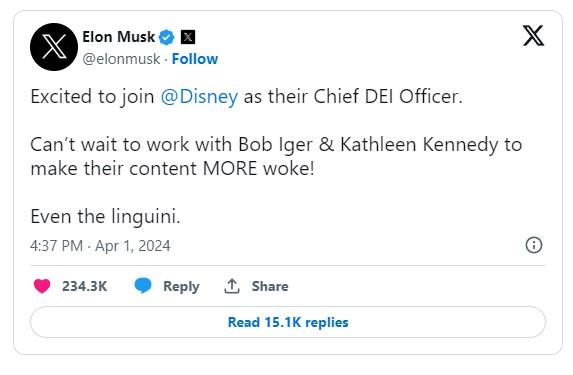Click the @elonmusk handle text
Viewport: 573px width, 375px height.
point(121,59)
